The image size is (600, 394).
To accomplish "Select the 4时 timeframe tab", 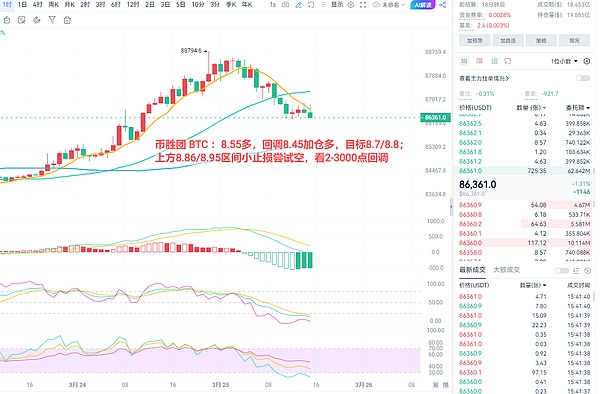I will coord(38,5).
